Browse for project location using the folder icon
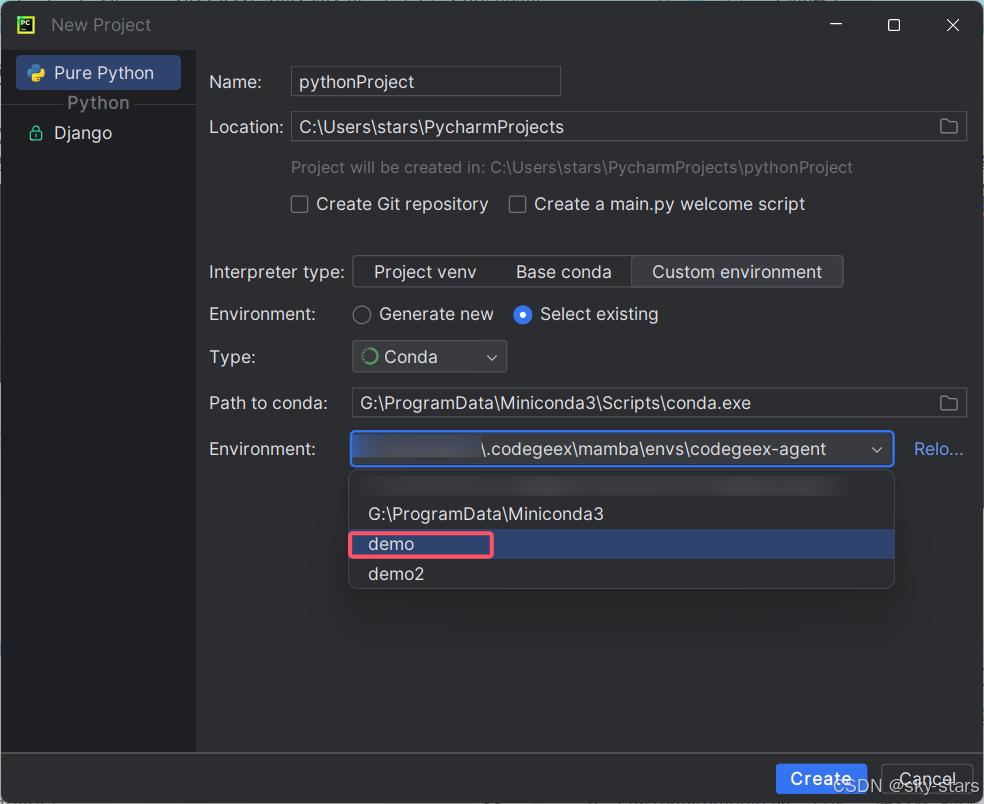This screenshot has height=804, width=984. tap(948, 126)
